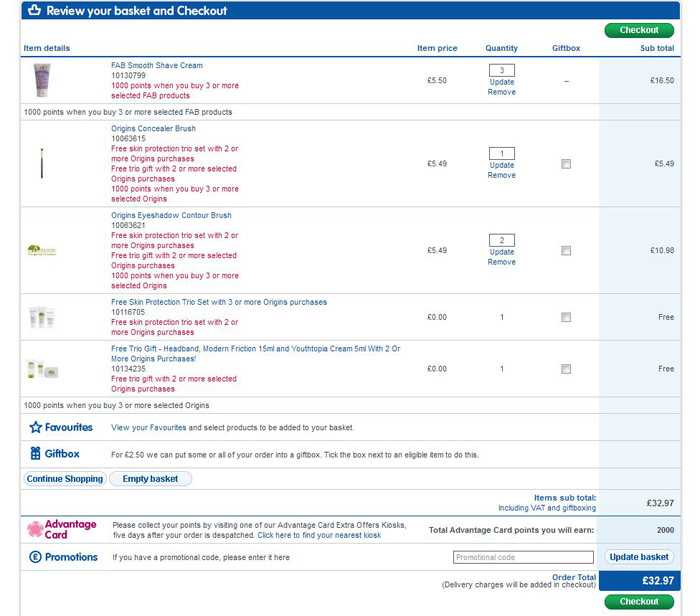Click Update basket button

(x=639, y=557)
